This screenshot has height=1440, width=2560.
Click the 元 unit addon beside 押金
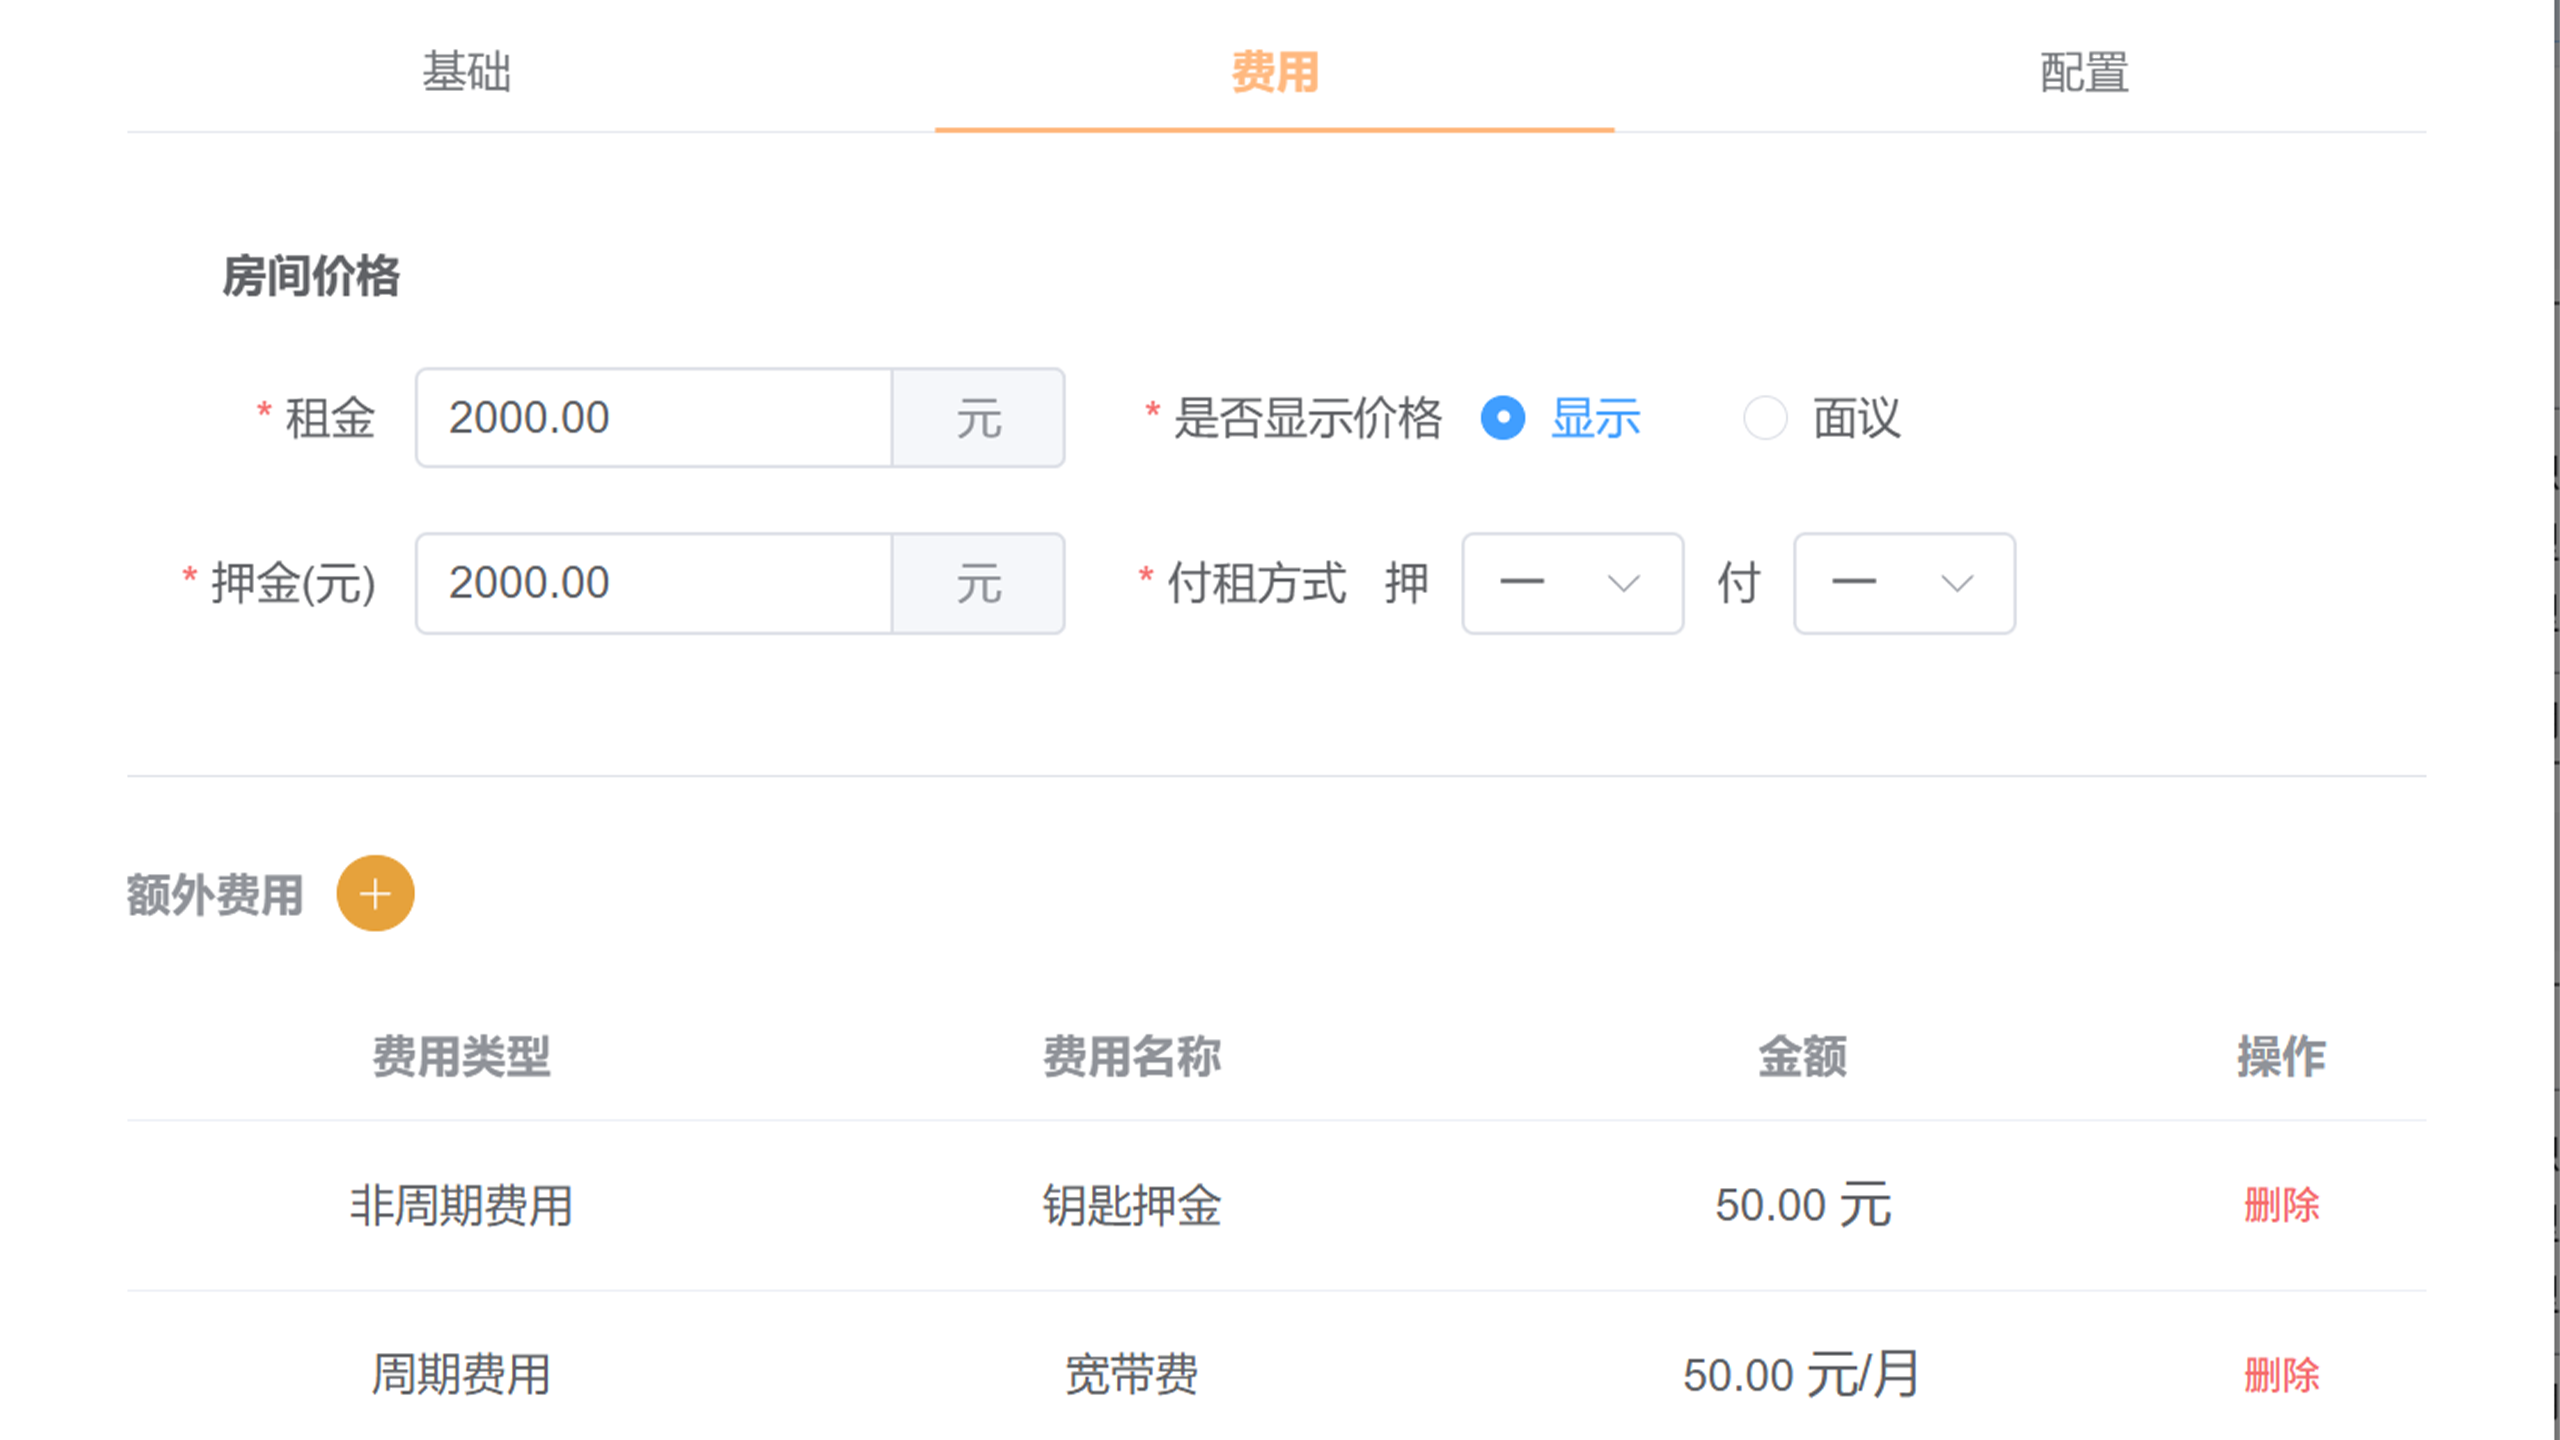point(978,583)
